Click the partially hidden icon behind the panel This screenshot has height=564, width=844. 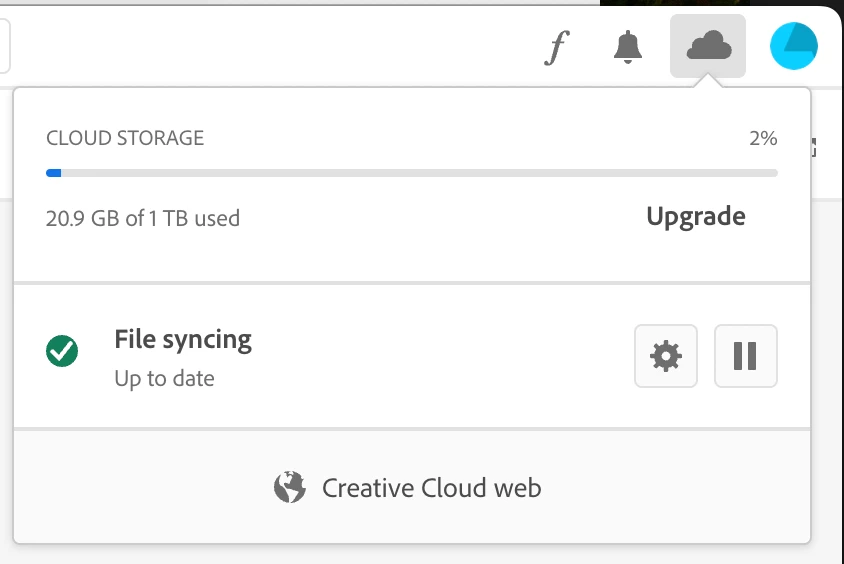tap(814, 148)
